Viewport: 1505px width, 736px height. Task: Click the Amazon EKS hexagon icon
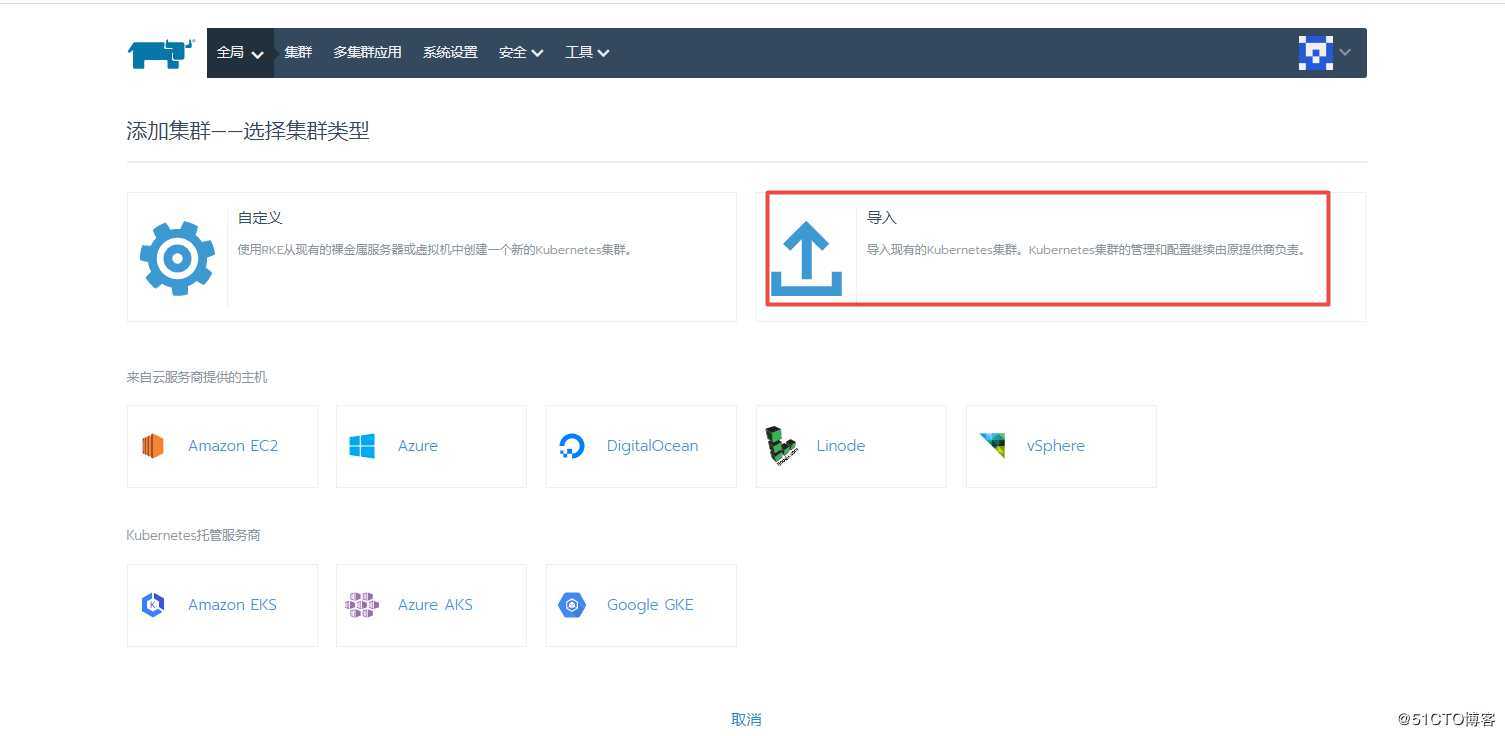pos(152,605)
